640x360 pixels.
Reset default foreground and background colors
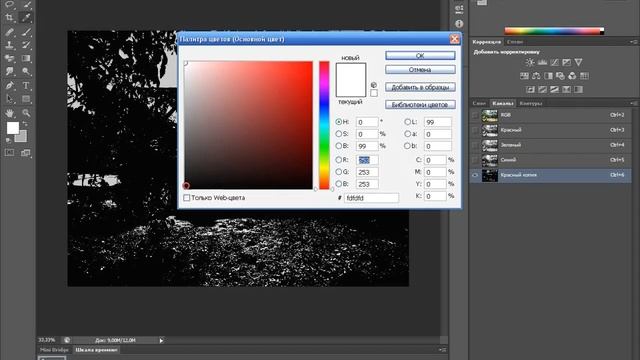click(x=9, y=140)
